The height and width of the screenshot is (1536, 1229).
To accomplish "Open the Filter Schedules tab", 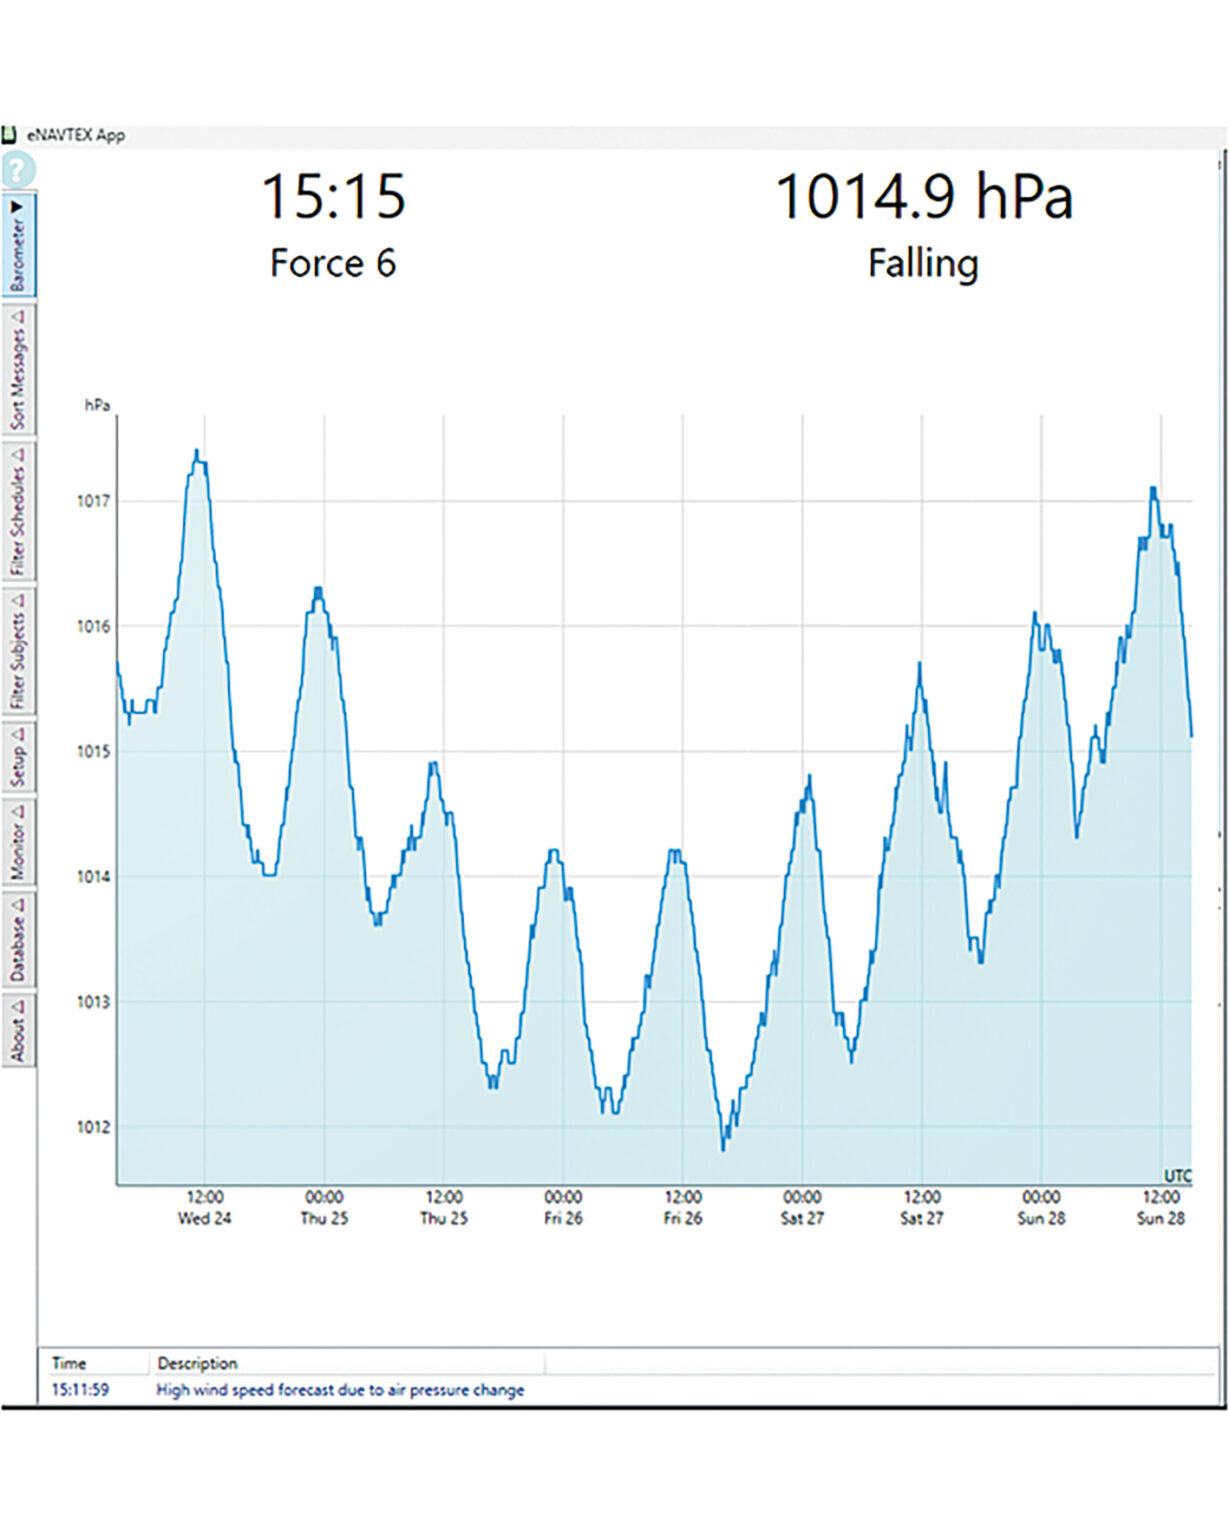I will 18,511.
